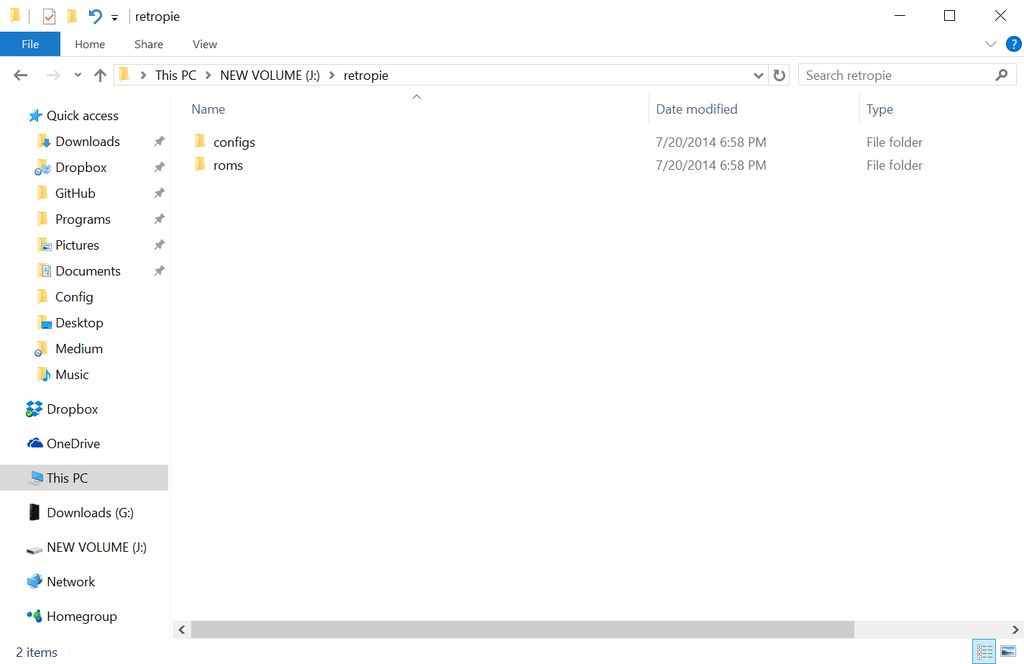Click the pin icon next to Documents
Viewport: 1024px width, 664px height.
point(159,270)
